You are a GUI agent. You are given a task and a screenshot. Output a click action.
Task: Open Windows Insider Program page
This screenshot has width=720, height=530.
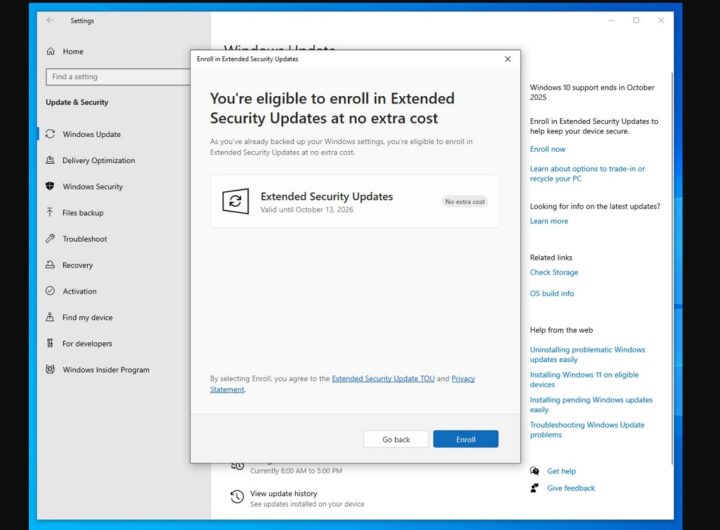click(105, 370)
